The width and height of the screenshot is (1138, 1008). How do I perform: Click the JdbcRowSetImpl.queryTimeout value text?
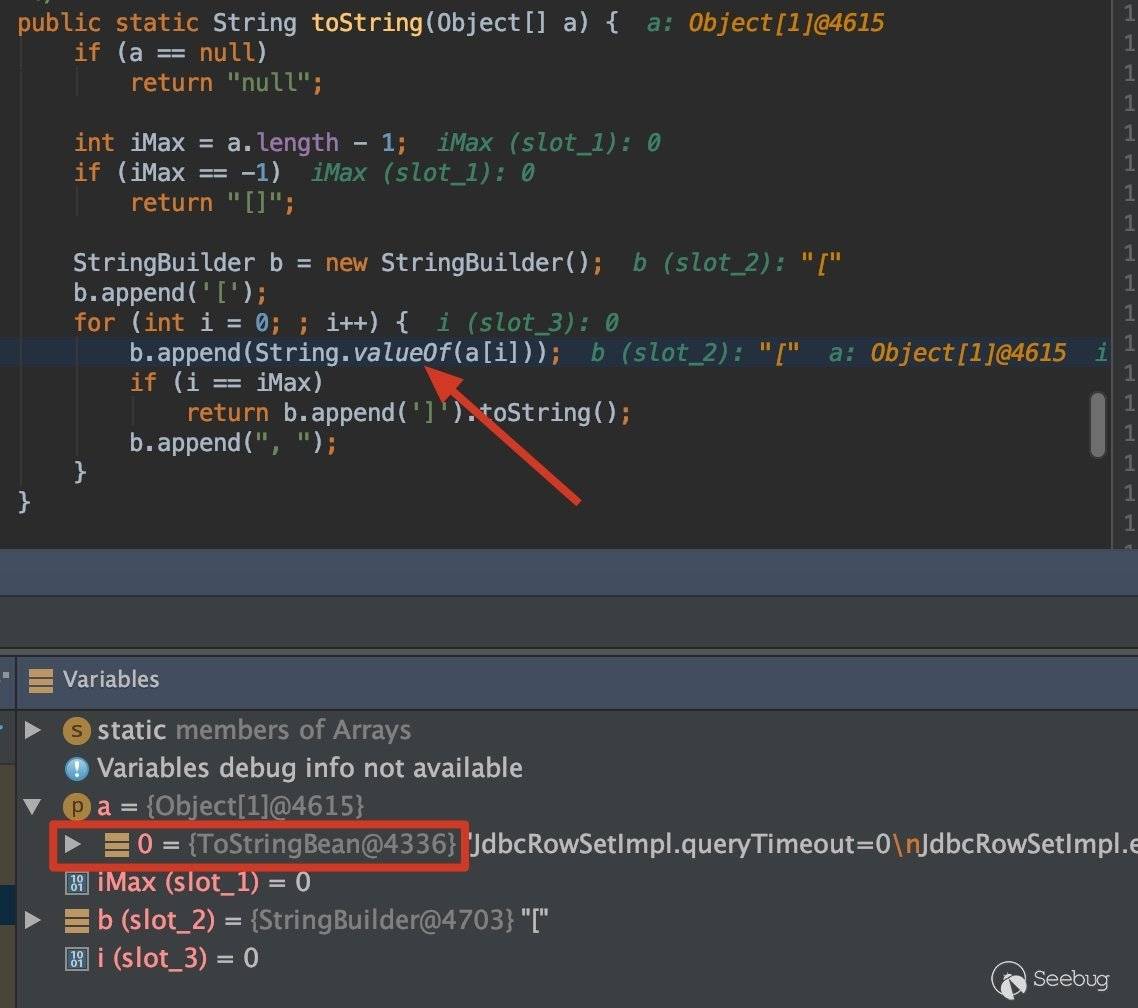(680, 845)
